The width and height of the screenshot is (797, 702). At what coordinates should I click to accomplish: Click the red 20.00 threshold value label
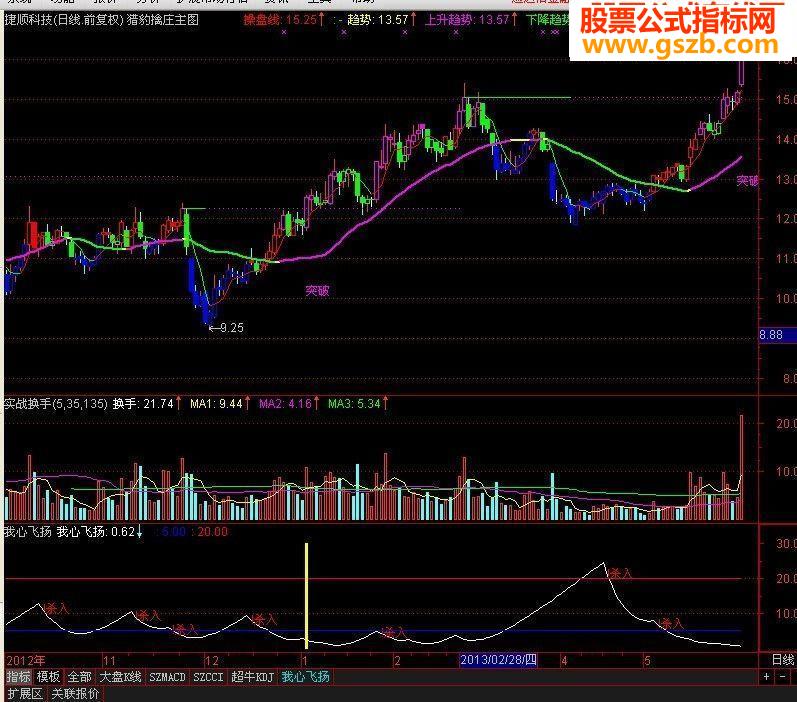[x=212, y=532]
